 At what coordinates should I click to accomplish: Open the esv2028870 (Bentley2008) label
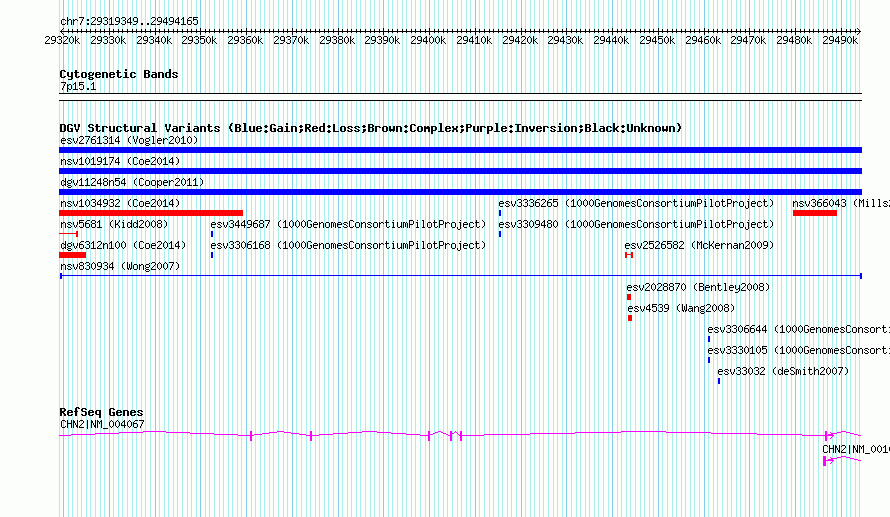pos(698,287)
